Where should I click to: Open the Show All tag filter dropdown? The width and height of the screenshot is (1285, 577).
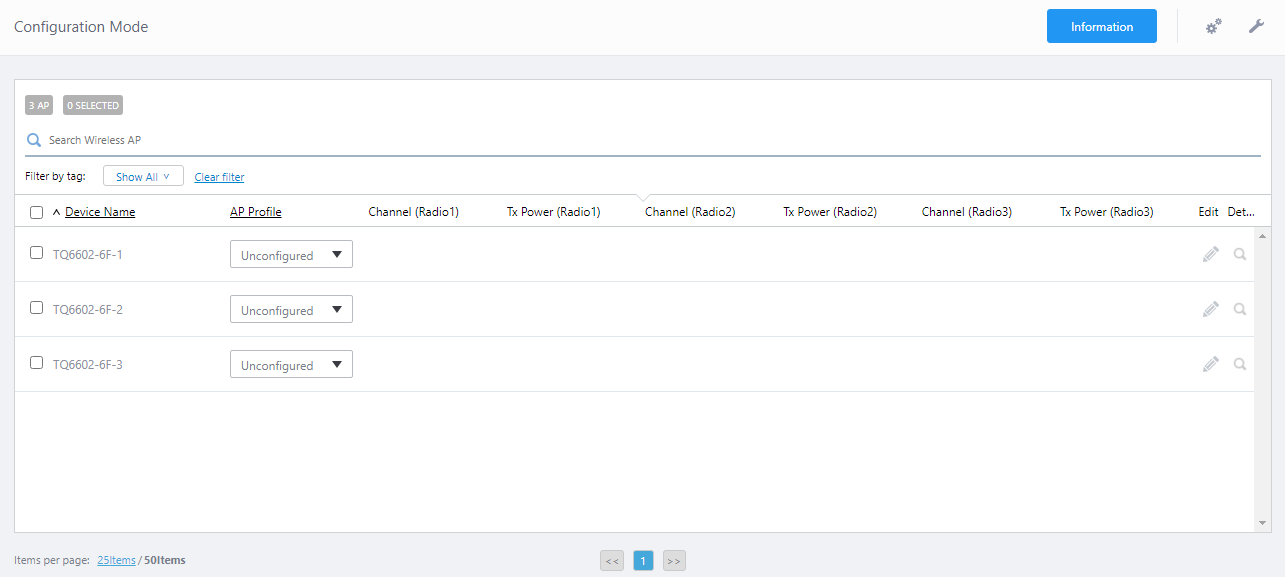(x=143, y=177)
